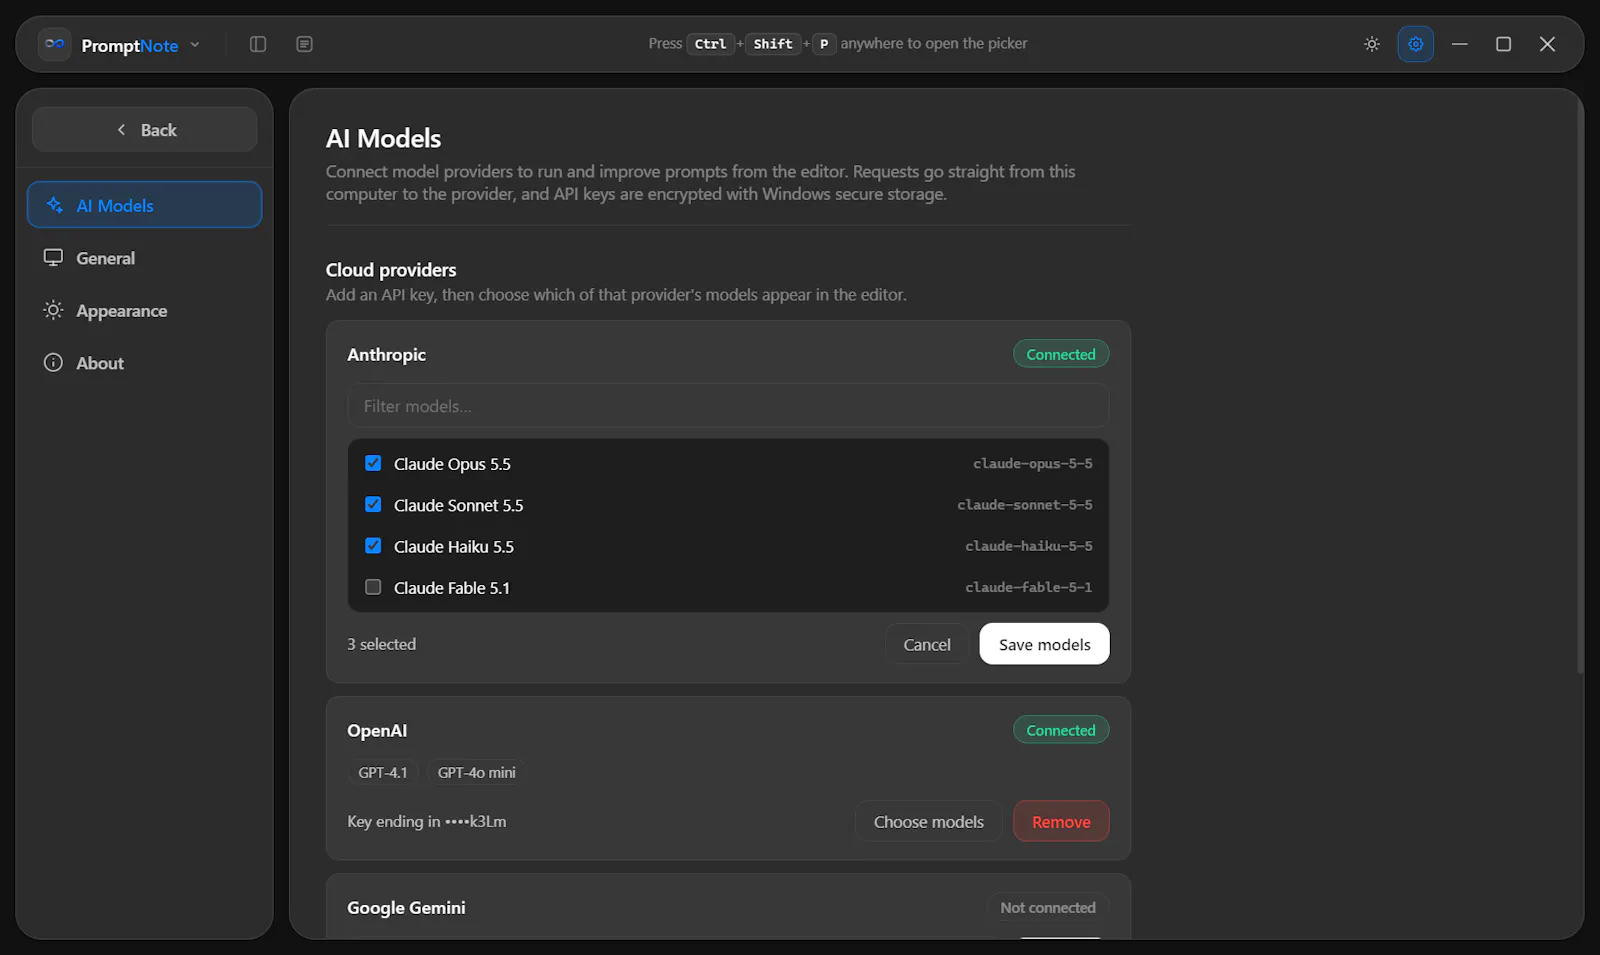
Task: Click the note list view icon
Action: pos(305,44)
